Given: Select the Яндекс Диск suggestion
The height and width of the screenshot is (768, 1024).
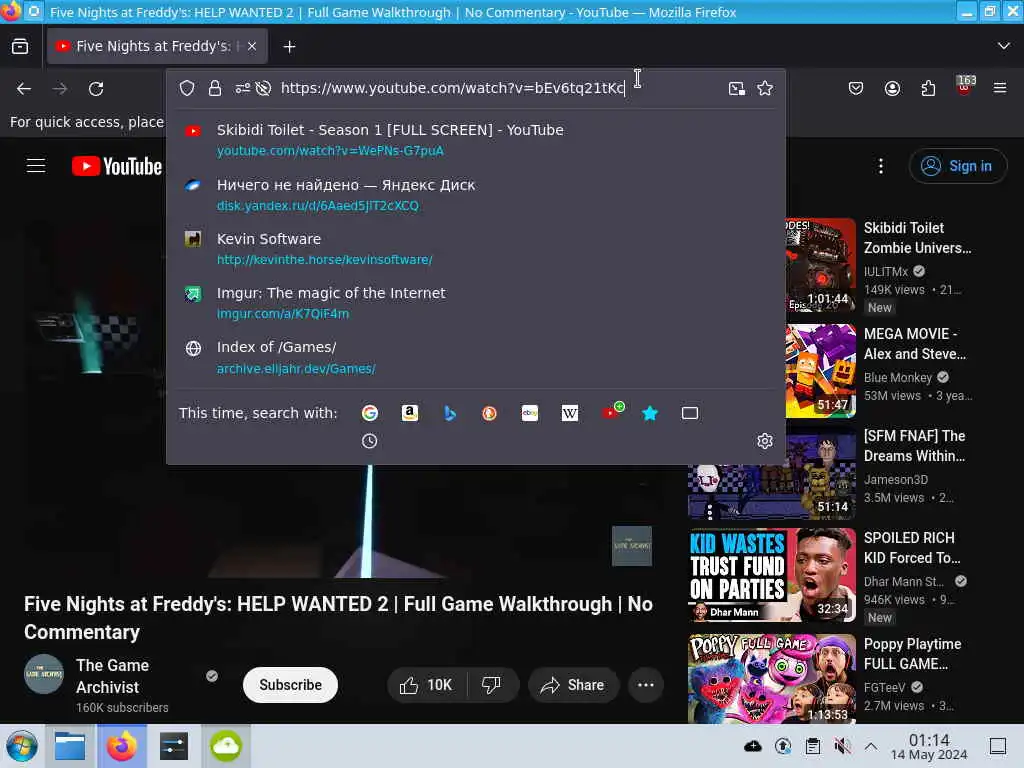Looking at the screenshot, I should 475,195.
